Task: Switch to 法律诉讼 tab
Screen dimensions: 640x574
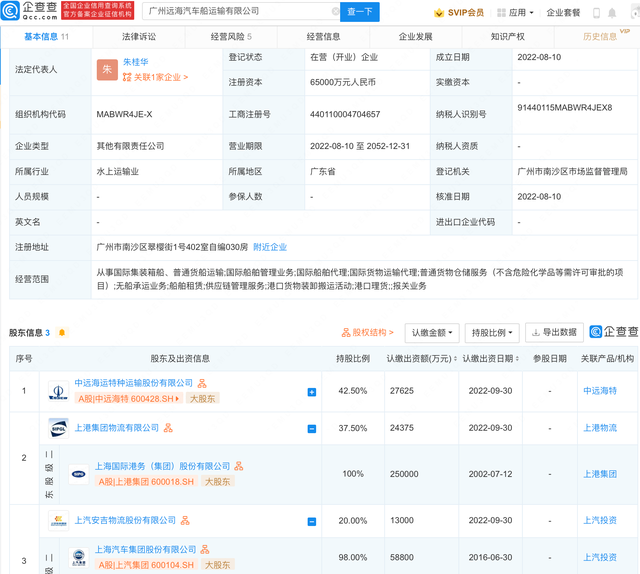Action: point(139,37)
